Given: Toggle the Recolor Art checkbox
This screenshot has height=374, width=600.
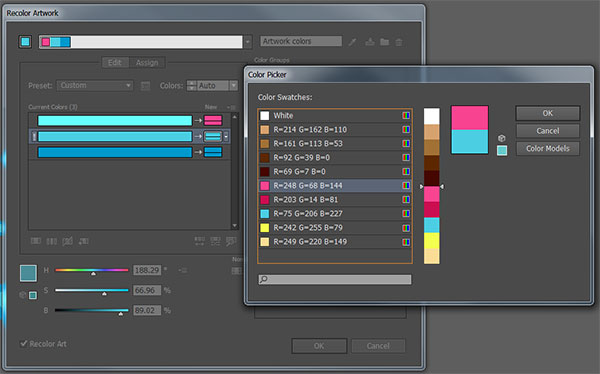Looking at the screenshot, I should tap(24, 343).
